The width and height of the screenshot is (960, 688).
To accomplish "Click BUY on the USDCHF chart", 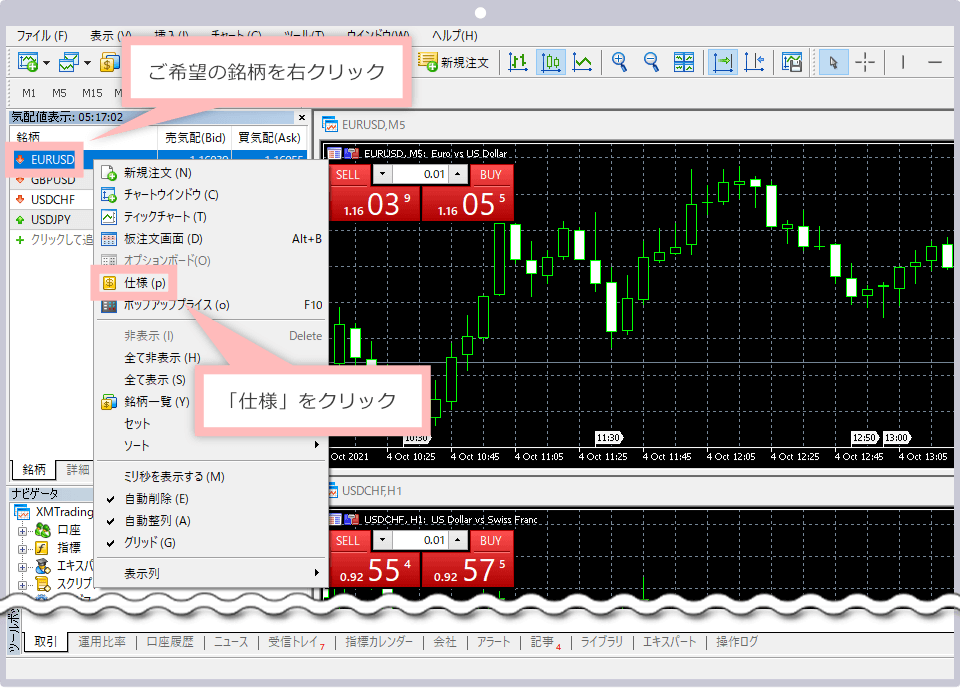I will [x=490, y=541].
